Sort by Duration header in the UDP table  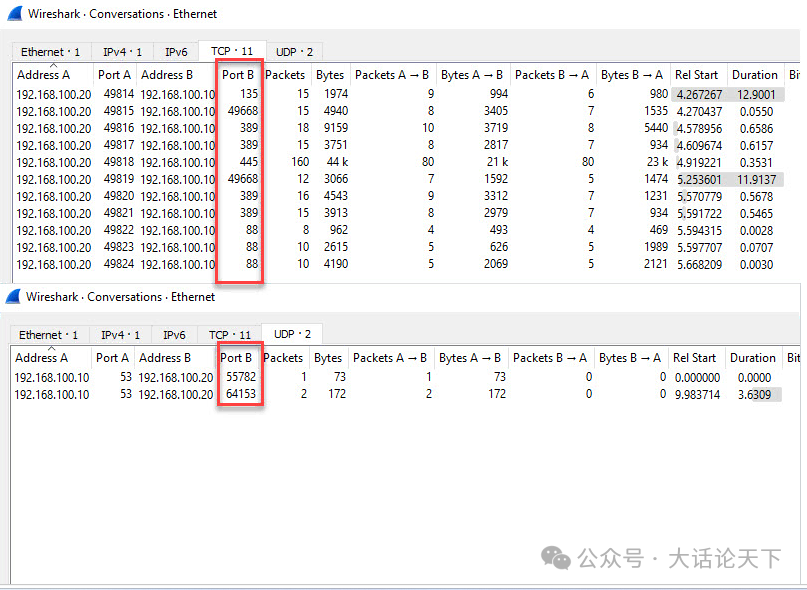753,358
